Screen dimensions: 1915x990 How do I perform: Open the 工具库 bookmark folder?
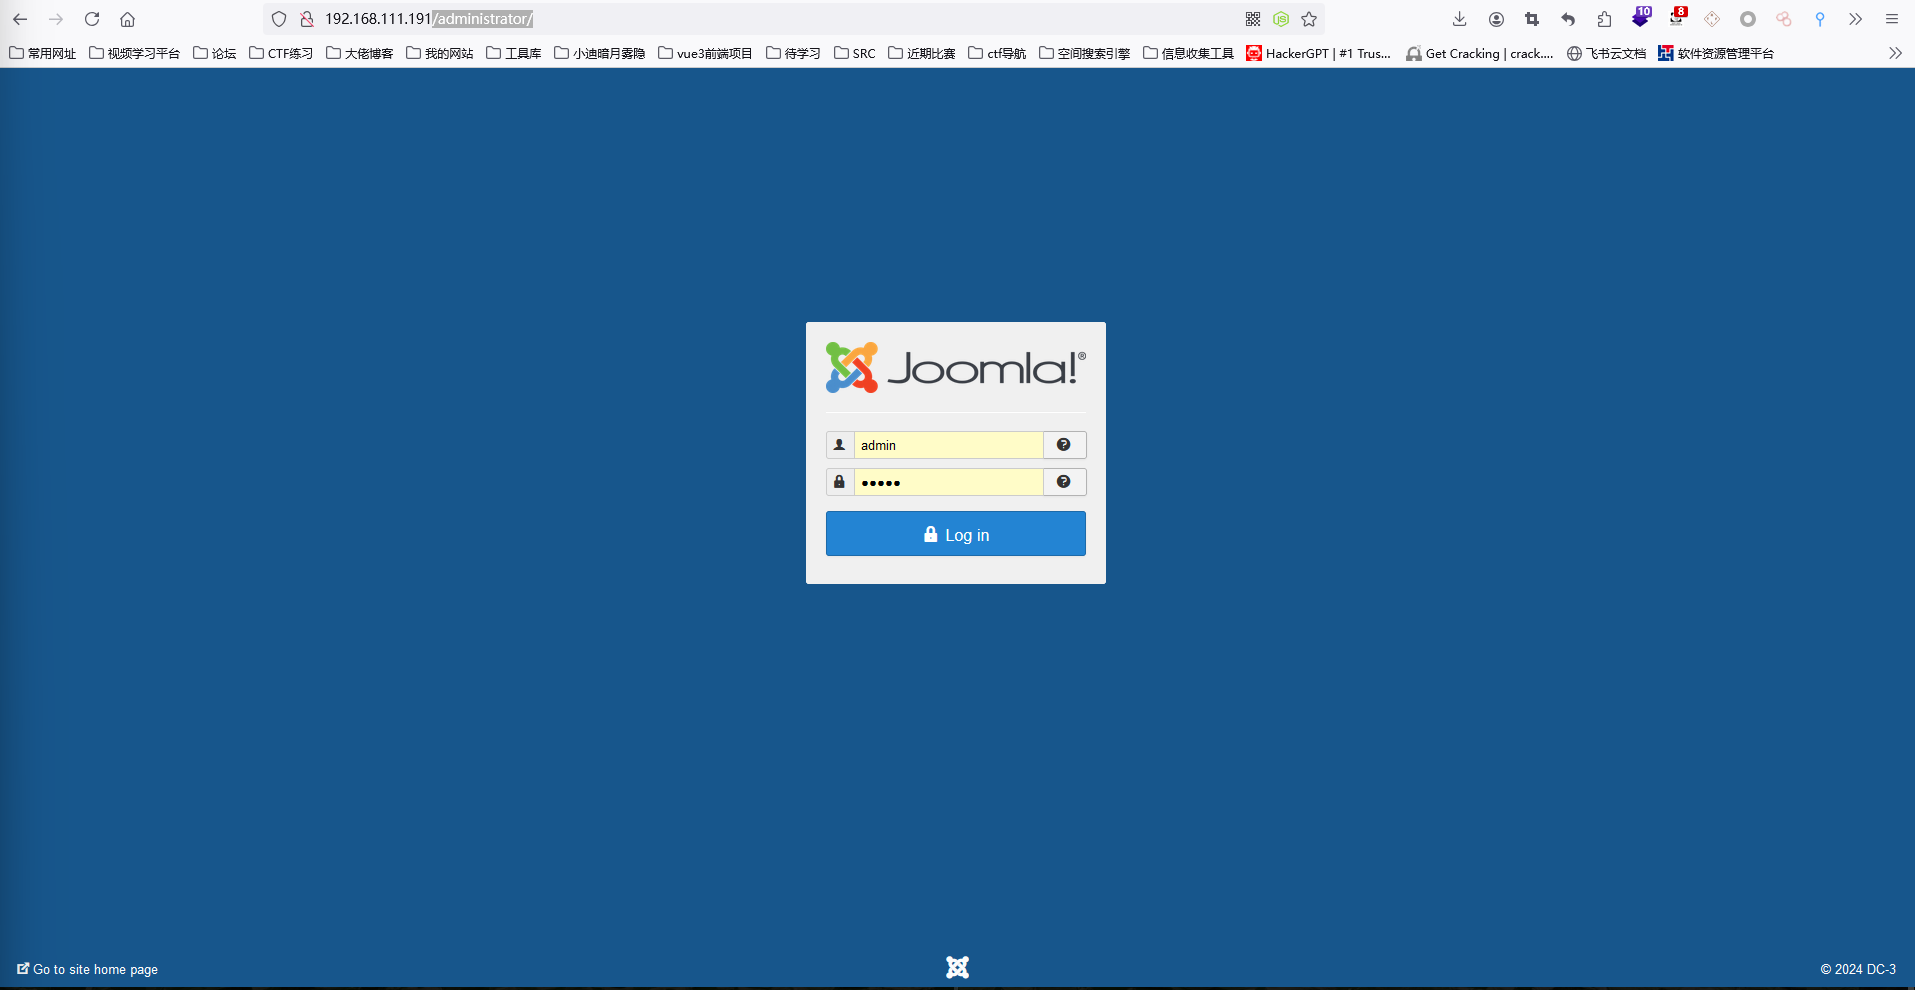tap(514, 53)
